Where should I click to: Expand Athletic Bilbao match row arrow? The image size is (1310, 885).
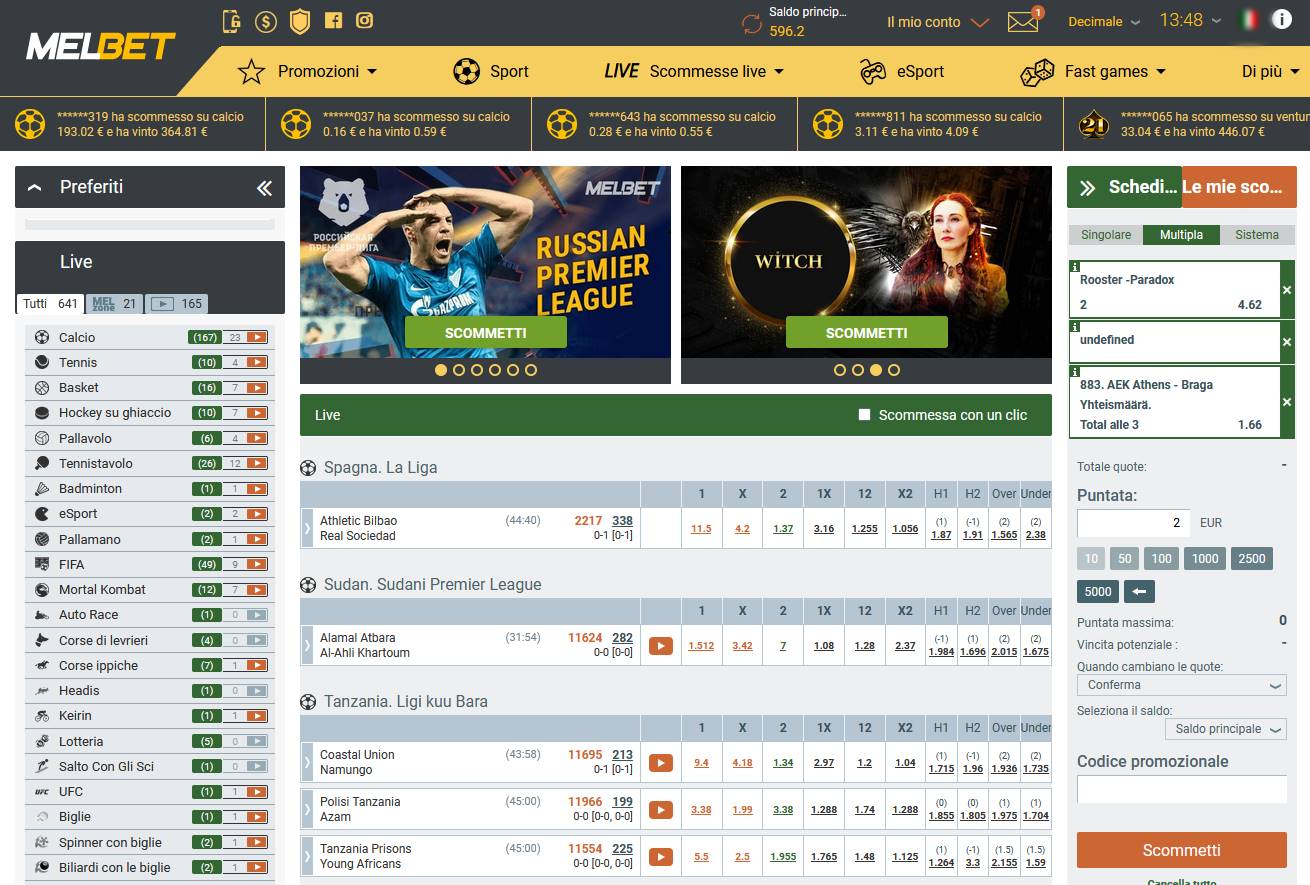coord(307,528)
